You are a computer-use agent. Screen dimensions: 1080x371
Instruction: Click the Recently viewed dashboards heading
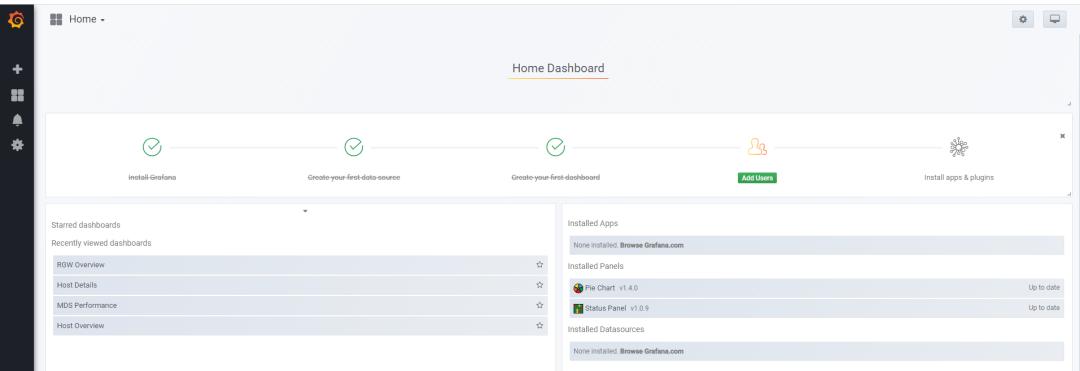click(x=101, y=243)
